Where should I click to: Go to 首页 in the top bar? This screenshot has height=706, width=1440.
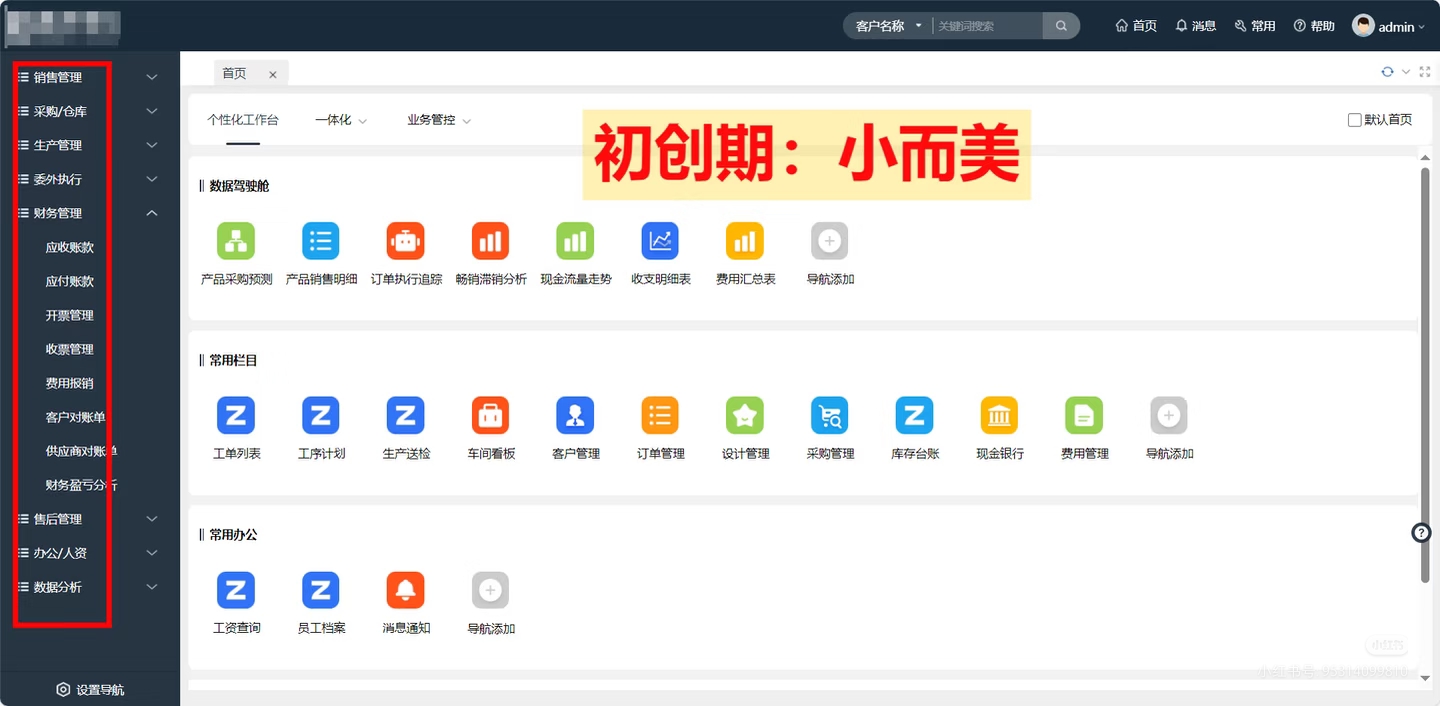[1136, 26]
